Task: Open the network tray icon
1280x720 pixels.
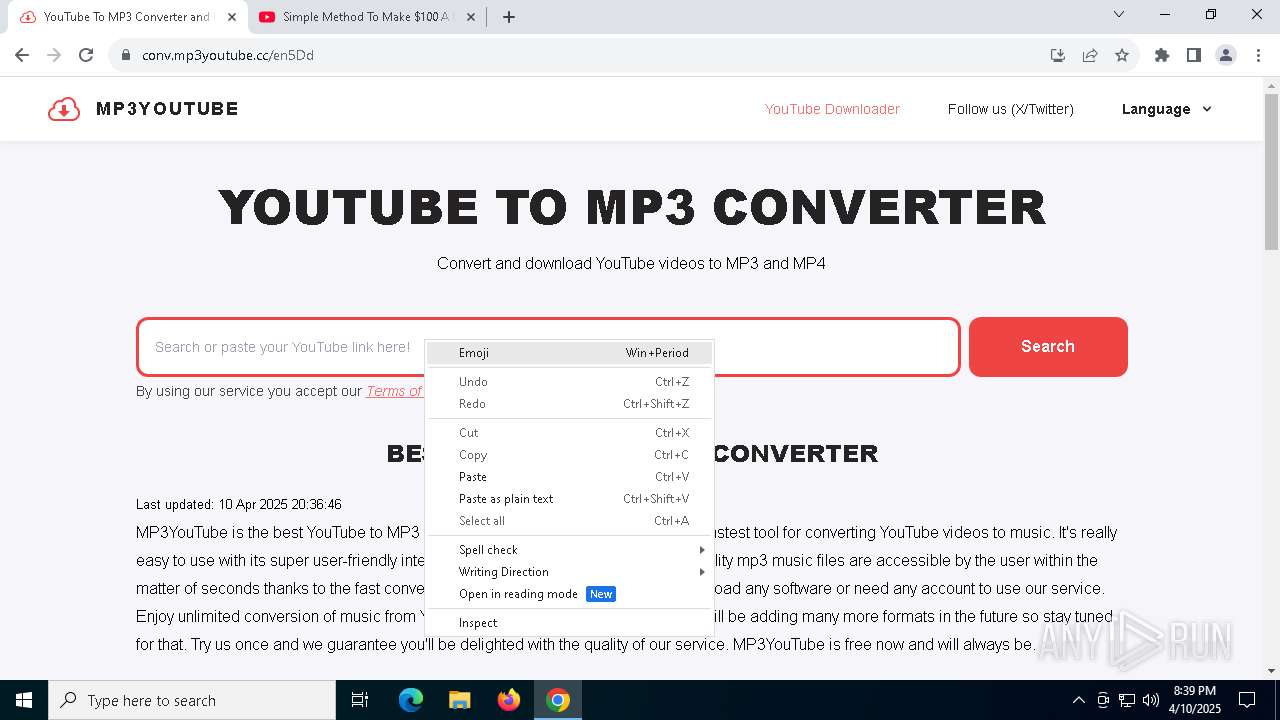Action: [1127, 700]
